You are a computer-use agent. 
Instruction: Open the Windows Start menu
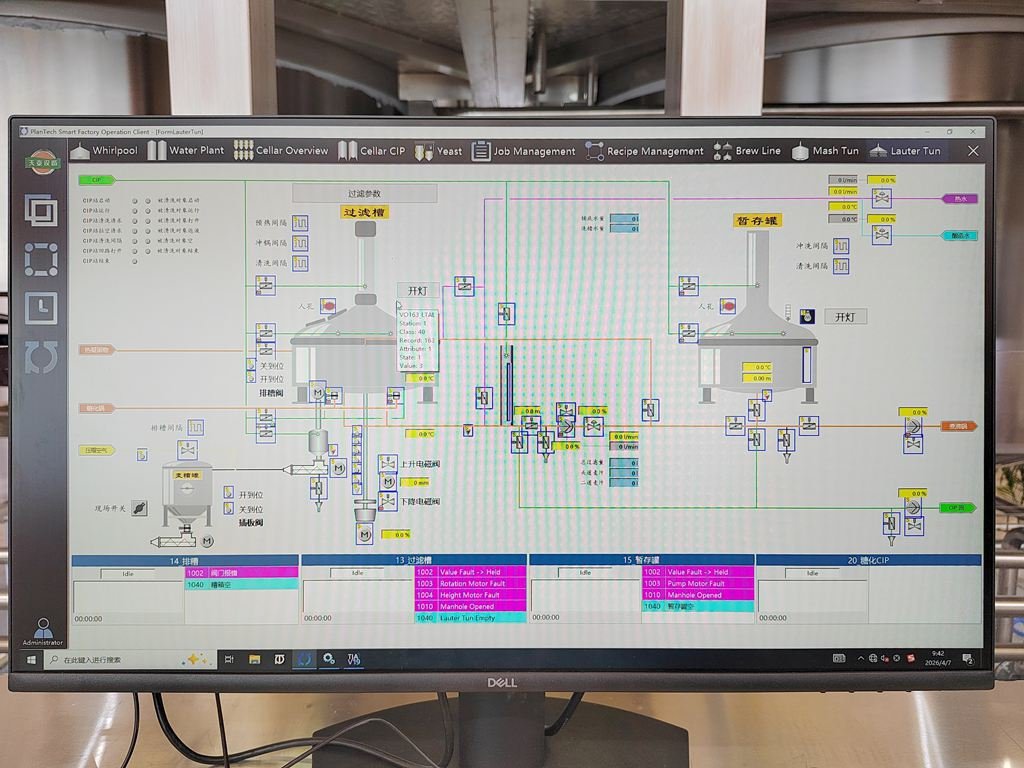coord(29,659)
